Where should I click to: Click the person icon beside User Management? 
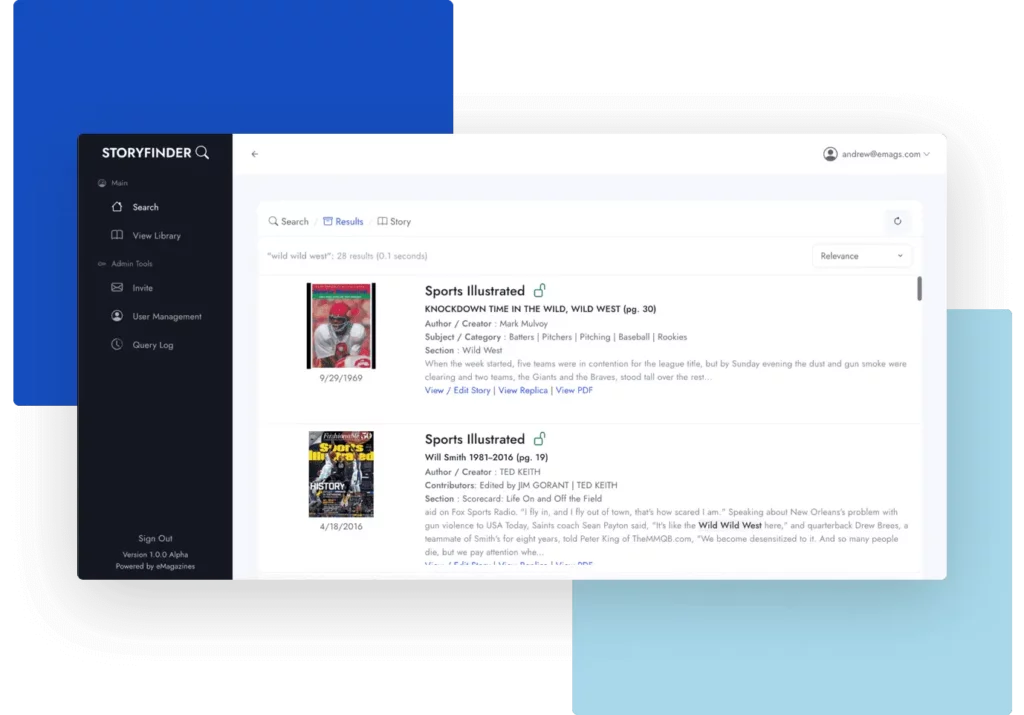pyautogui.click(x=117, y=316)
